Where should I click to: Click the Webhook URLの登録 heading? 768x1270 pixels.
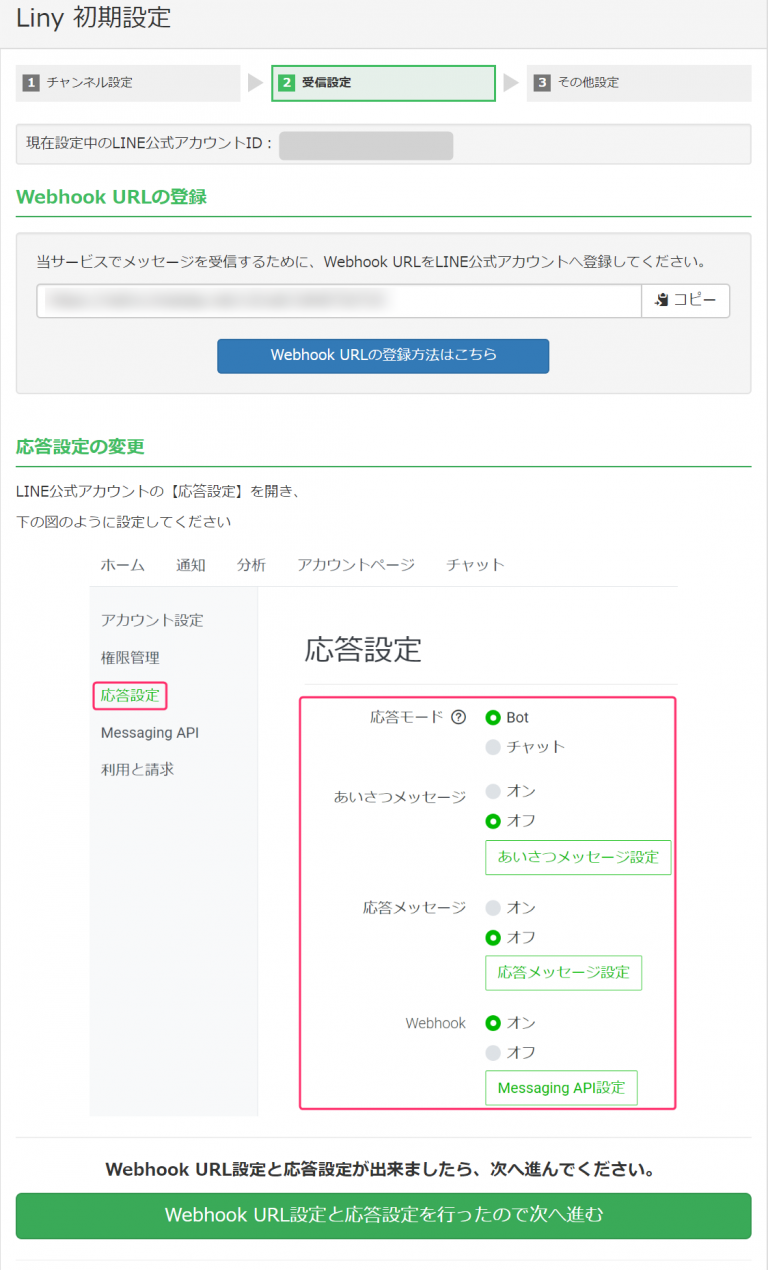(x=111, y=197)
